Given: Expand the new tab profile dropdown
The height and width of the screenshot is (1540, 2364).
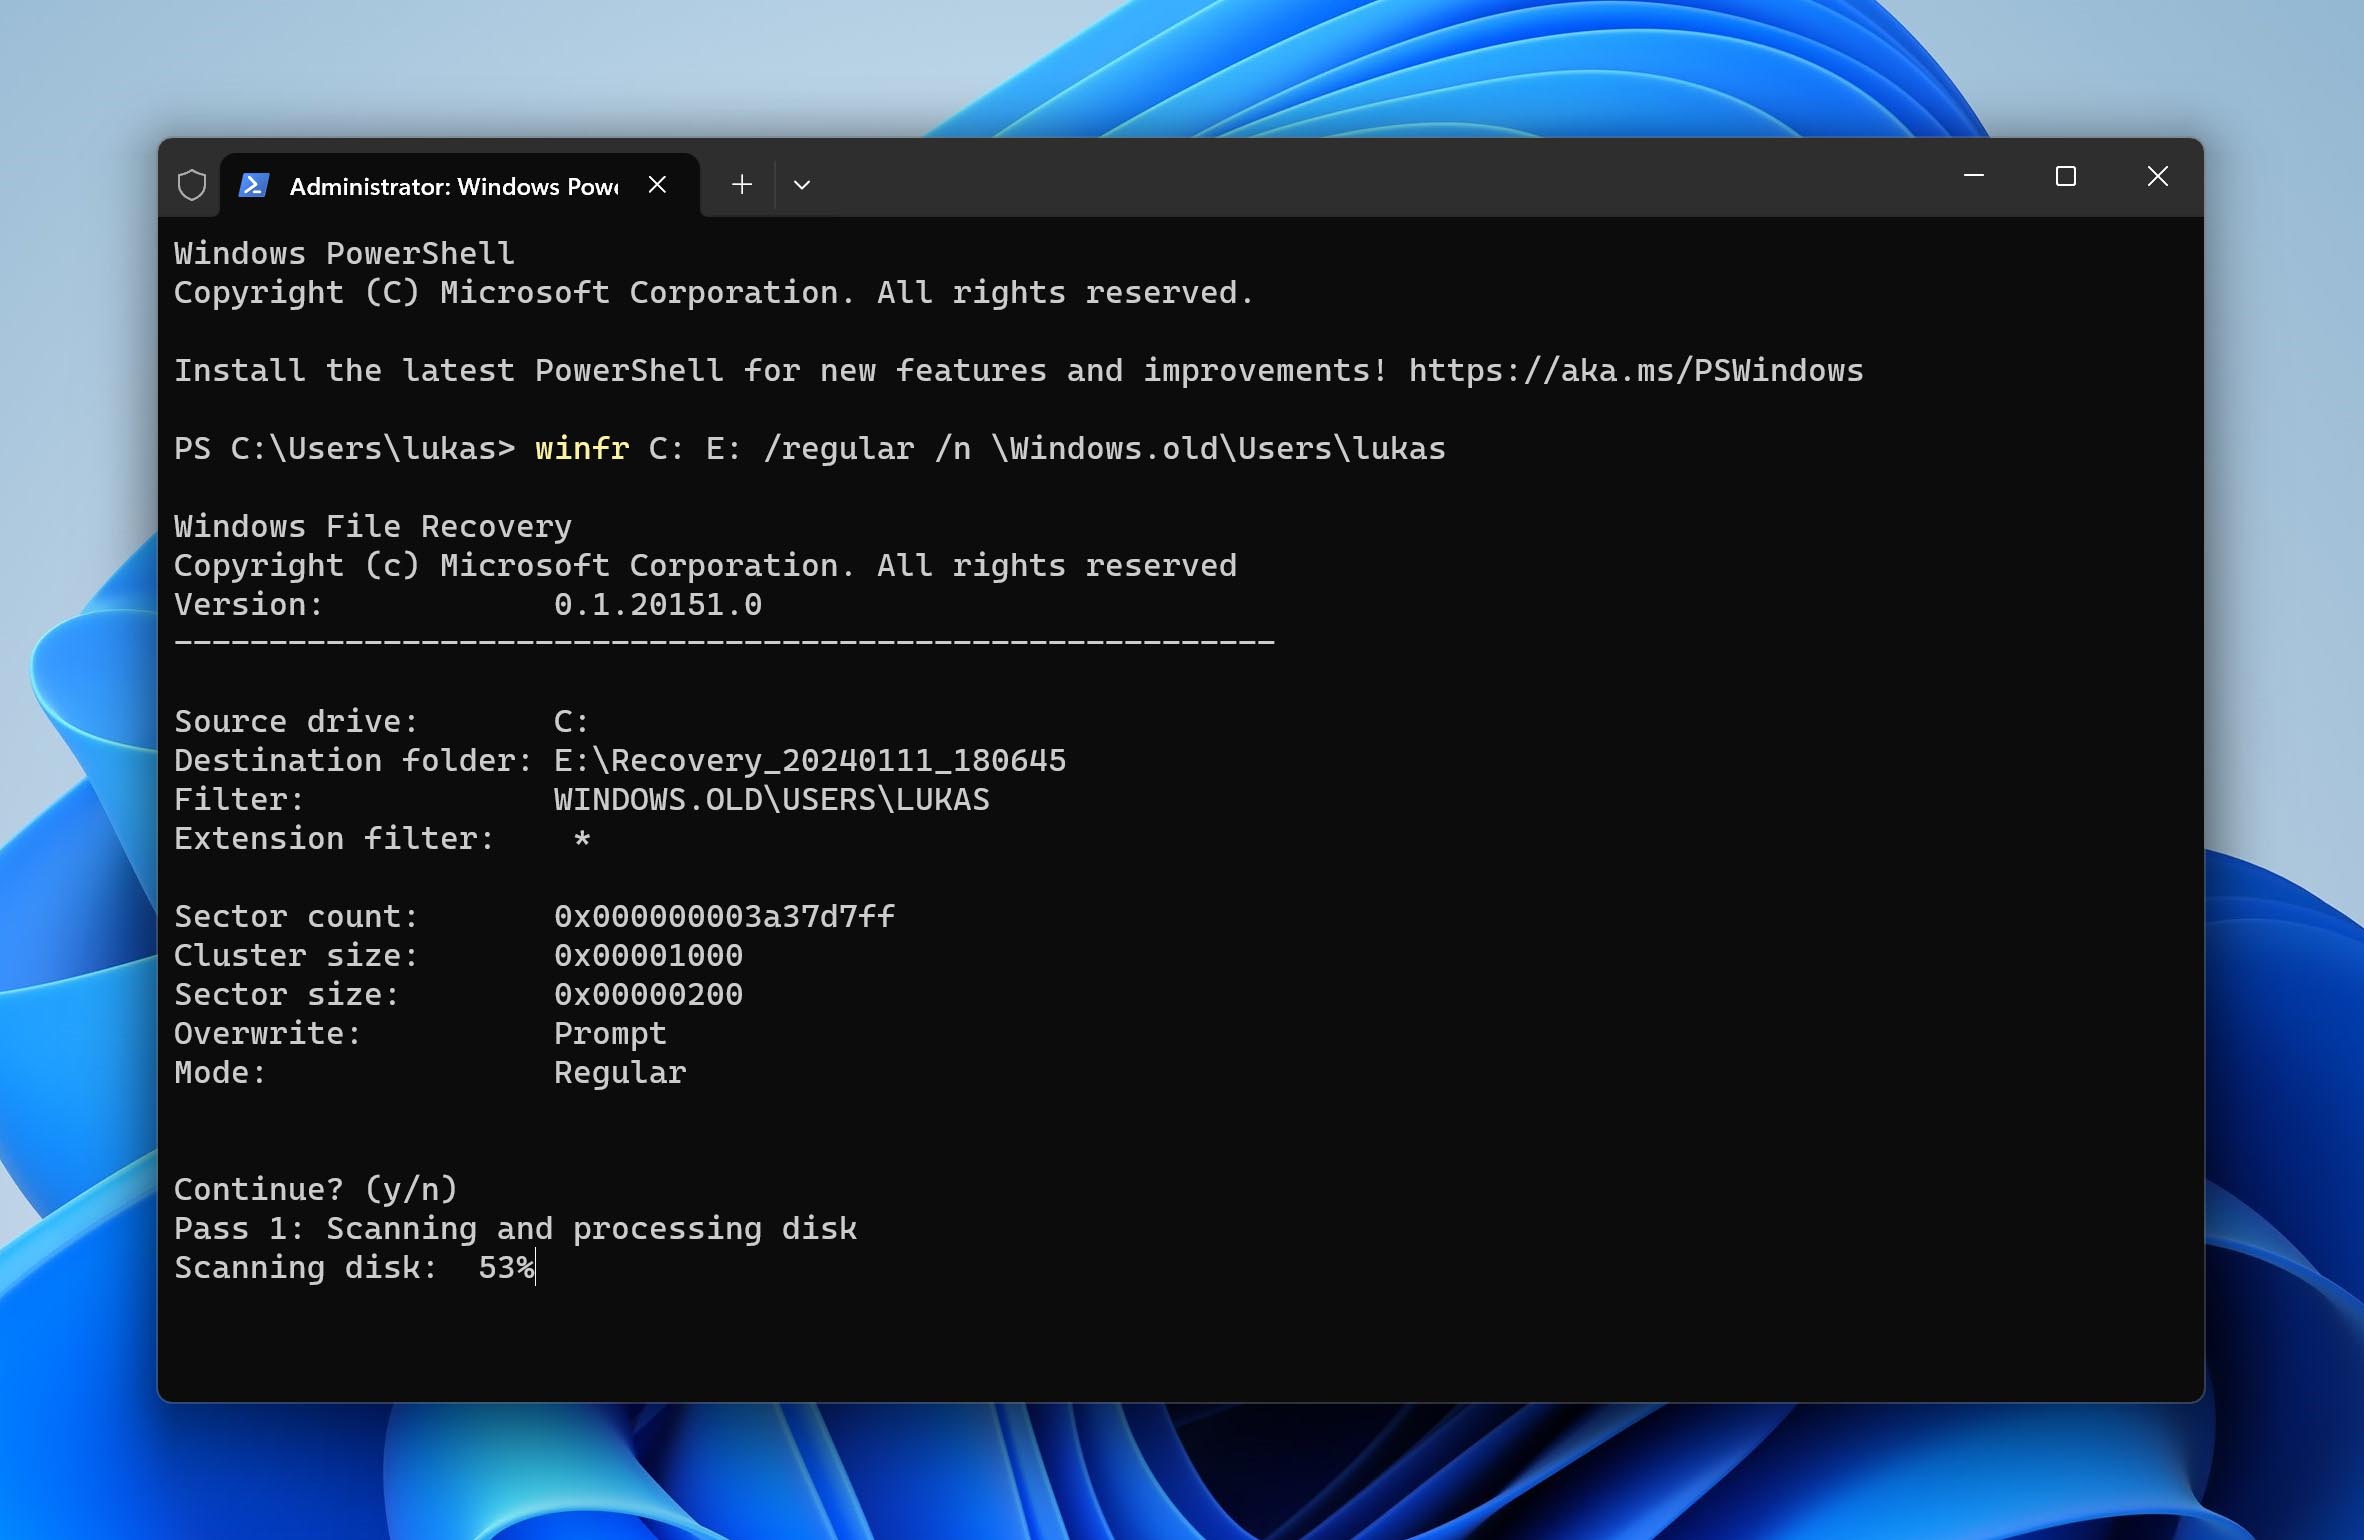Looking at the screenshot, I should (801, 185).
